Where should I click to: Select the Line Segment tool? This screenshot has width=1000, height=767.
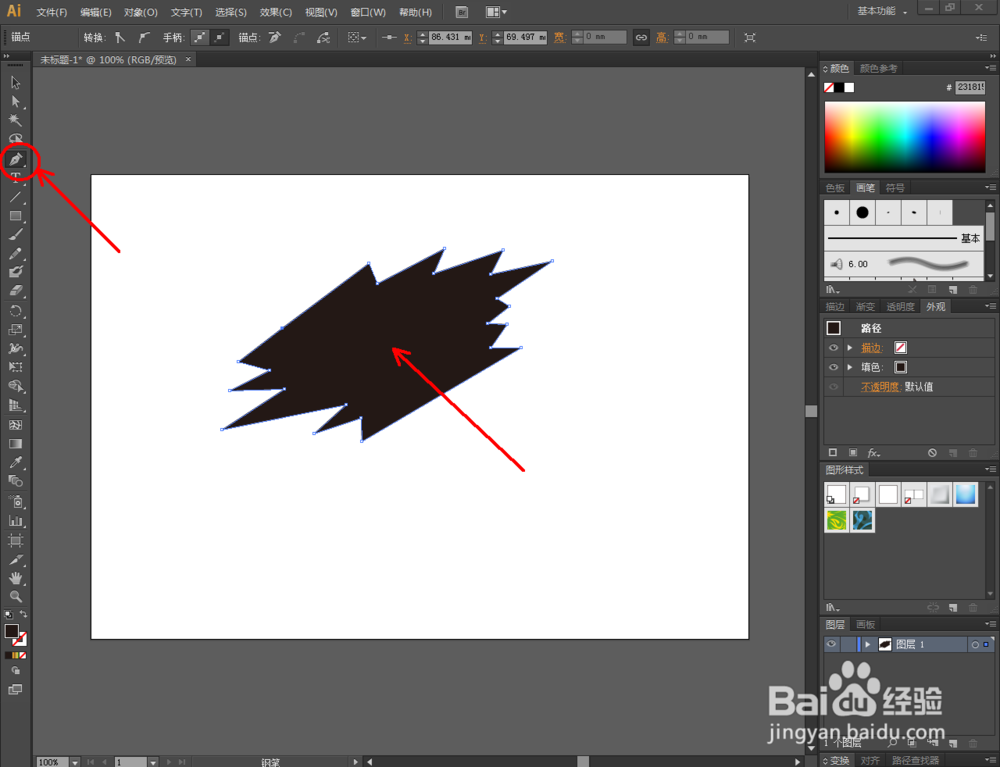tap(15, 197)
